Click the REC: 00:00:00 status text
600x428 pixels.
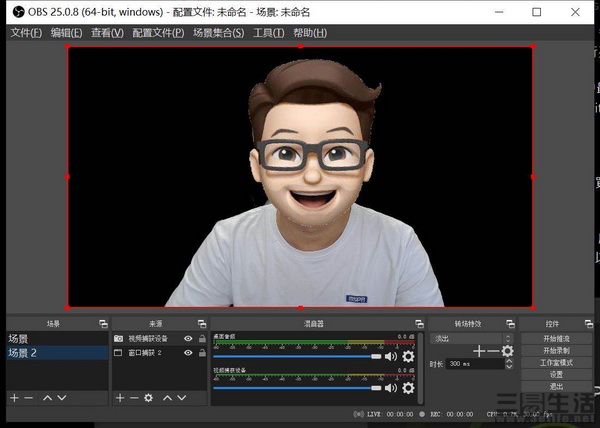tap(452, 414)
